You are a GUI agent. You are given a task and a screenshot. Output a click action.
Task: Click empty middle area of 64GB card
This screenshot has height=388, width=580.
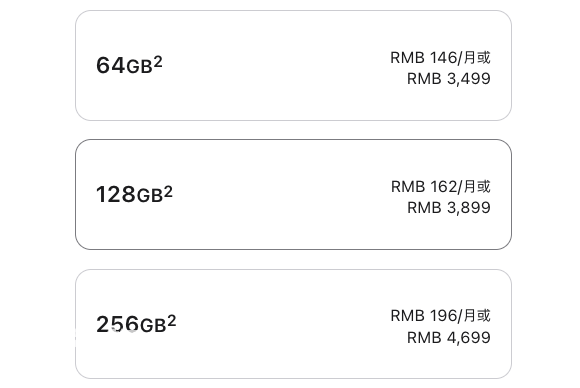[x=276, y=65]
